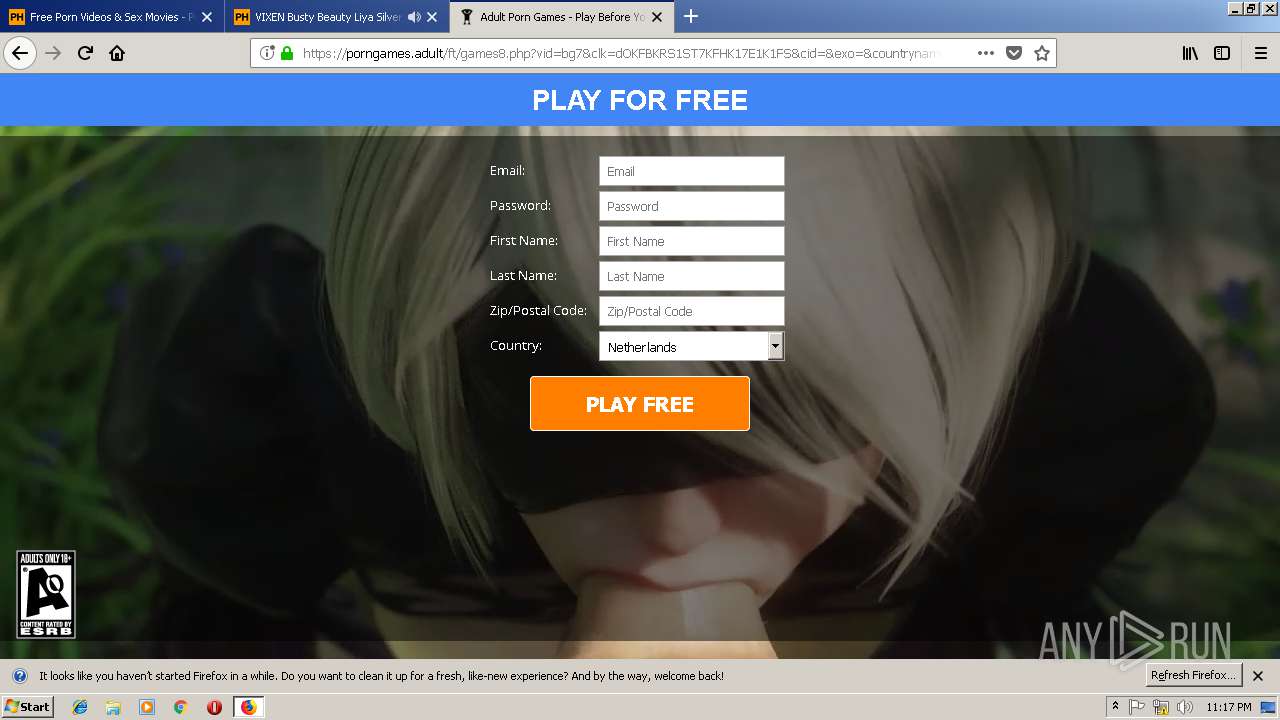The width and height of the screenshot is (1280, 720).
Task: Open the volume speaker tray icon
Action: 1185,707
